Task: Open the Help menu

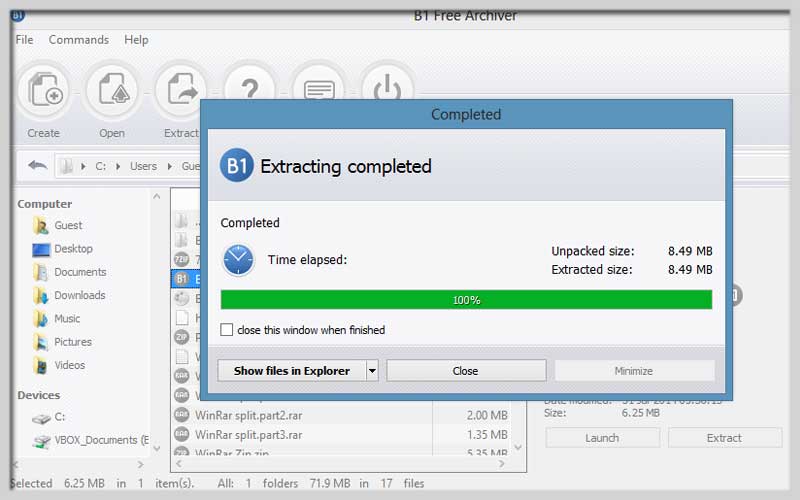Action: (x=136, y=40)
